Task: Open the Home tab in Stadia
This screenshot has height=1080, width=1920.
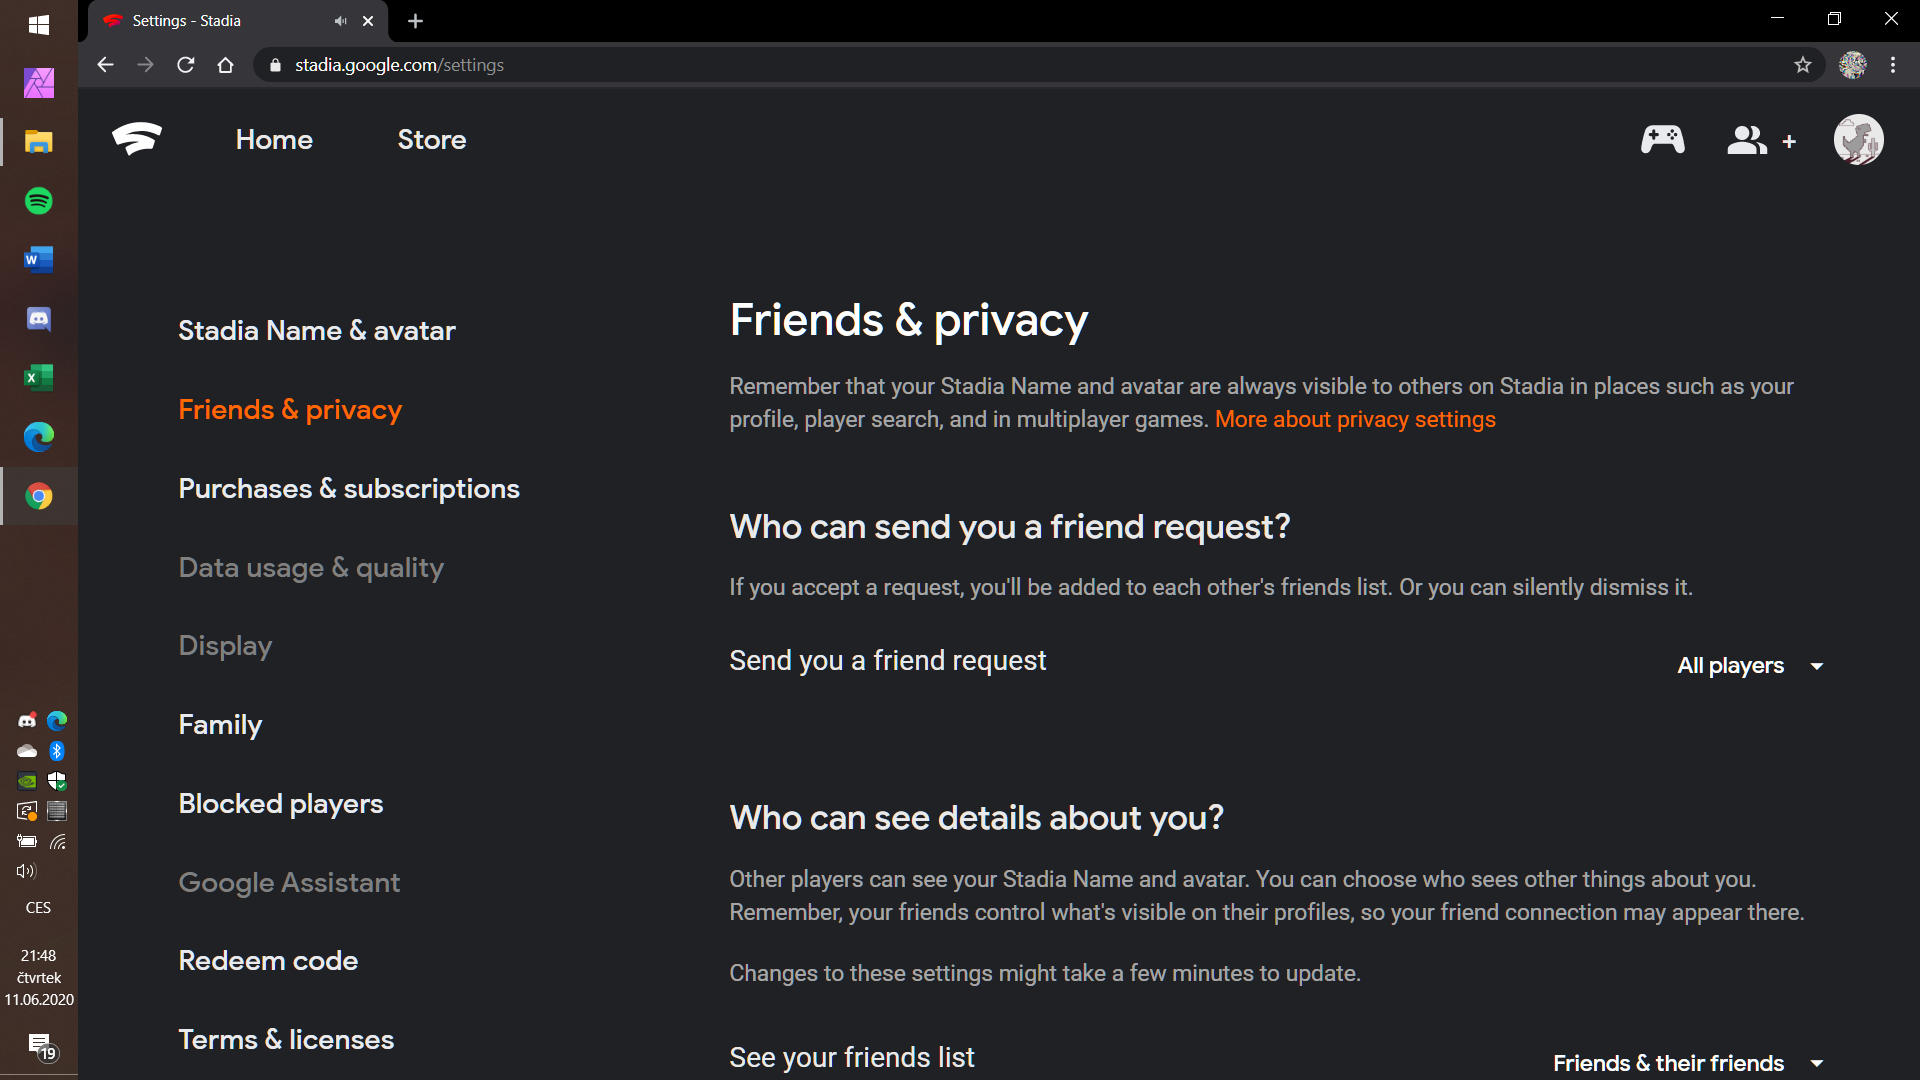Action: pos(274,140)
